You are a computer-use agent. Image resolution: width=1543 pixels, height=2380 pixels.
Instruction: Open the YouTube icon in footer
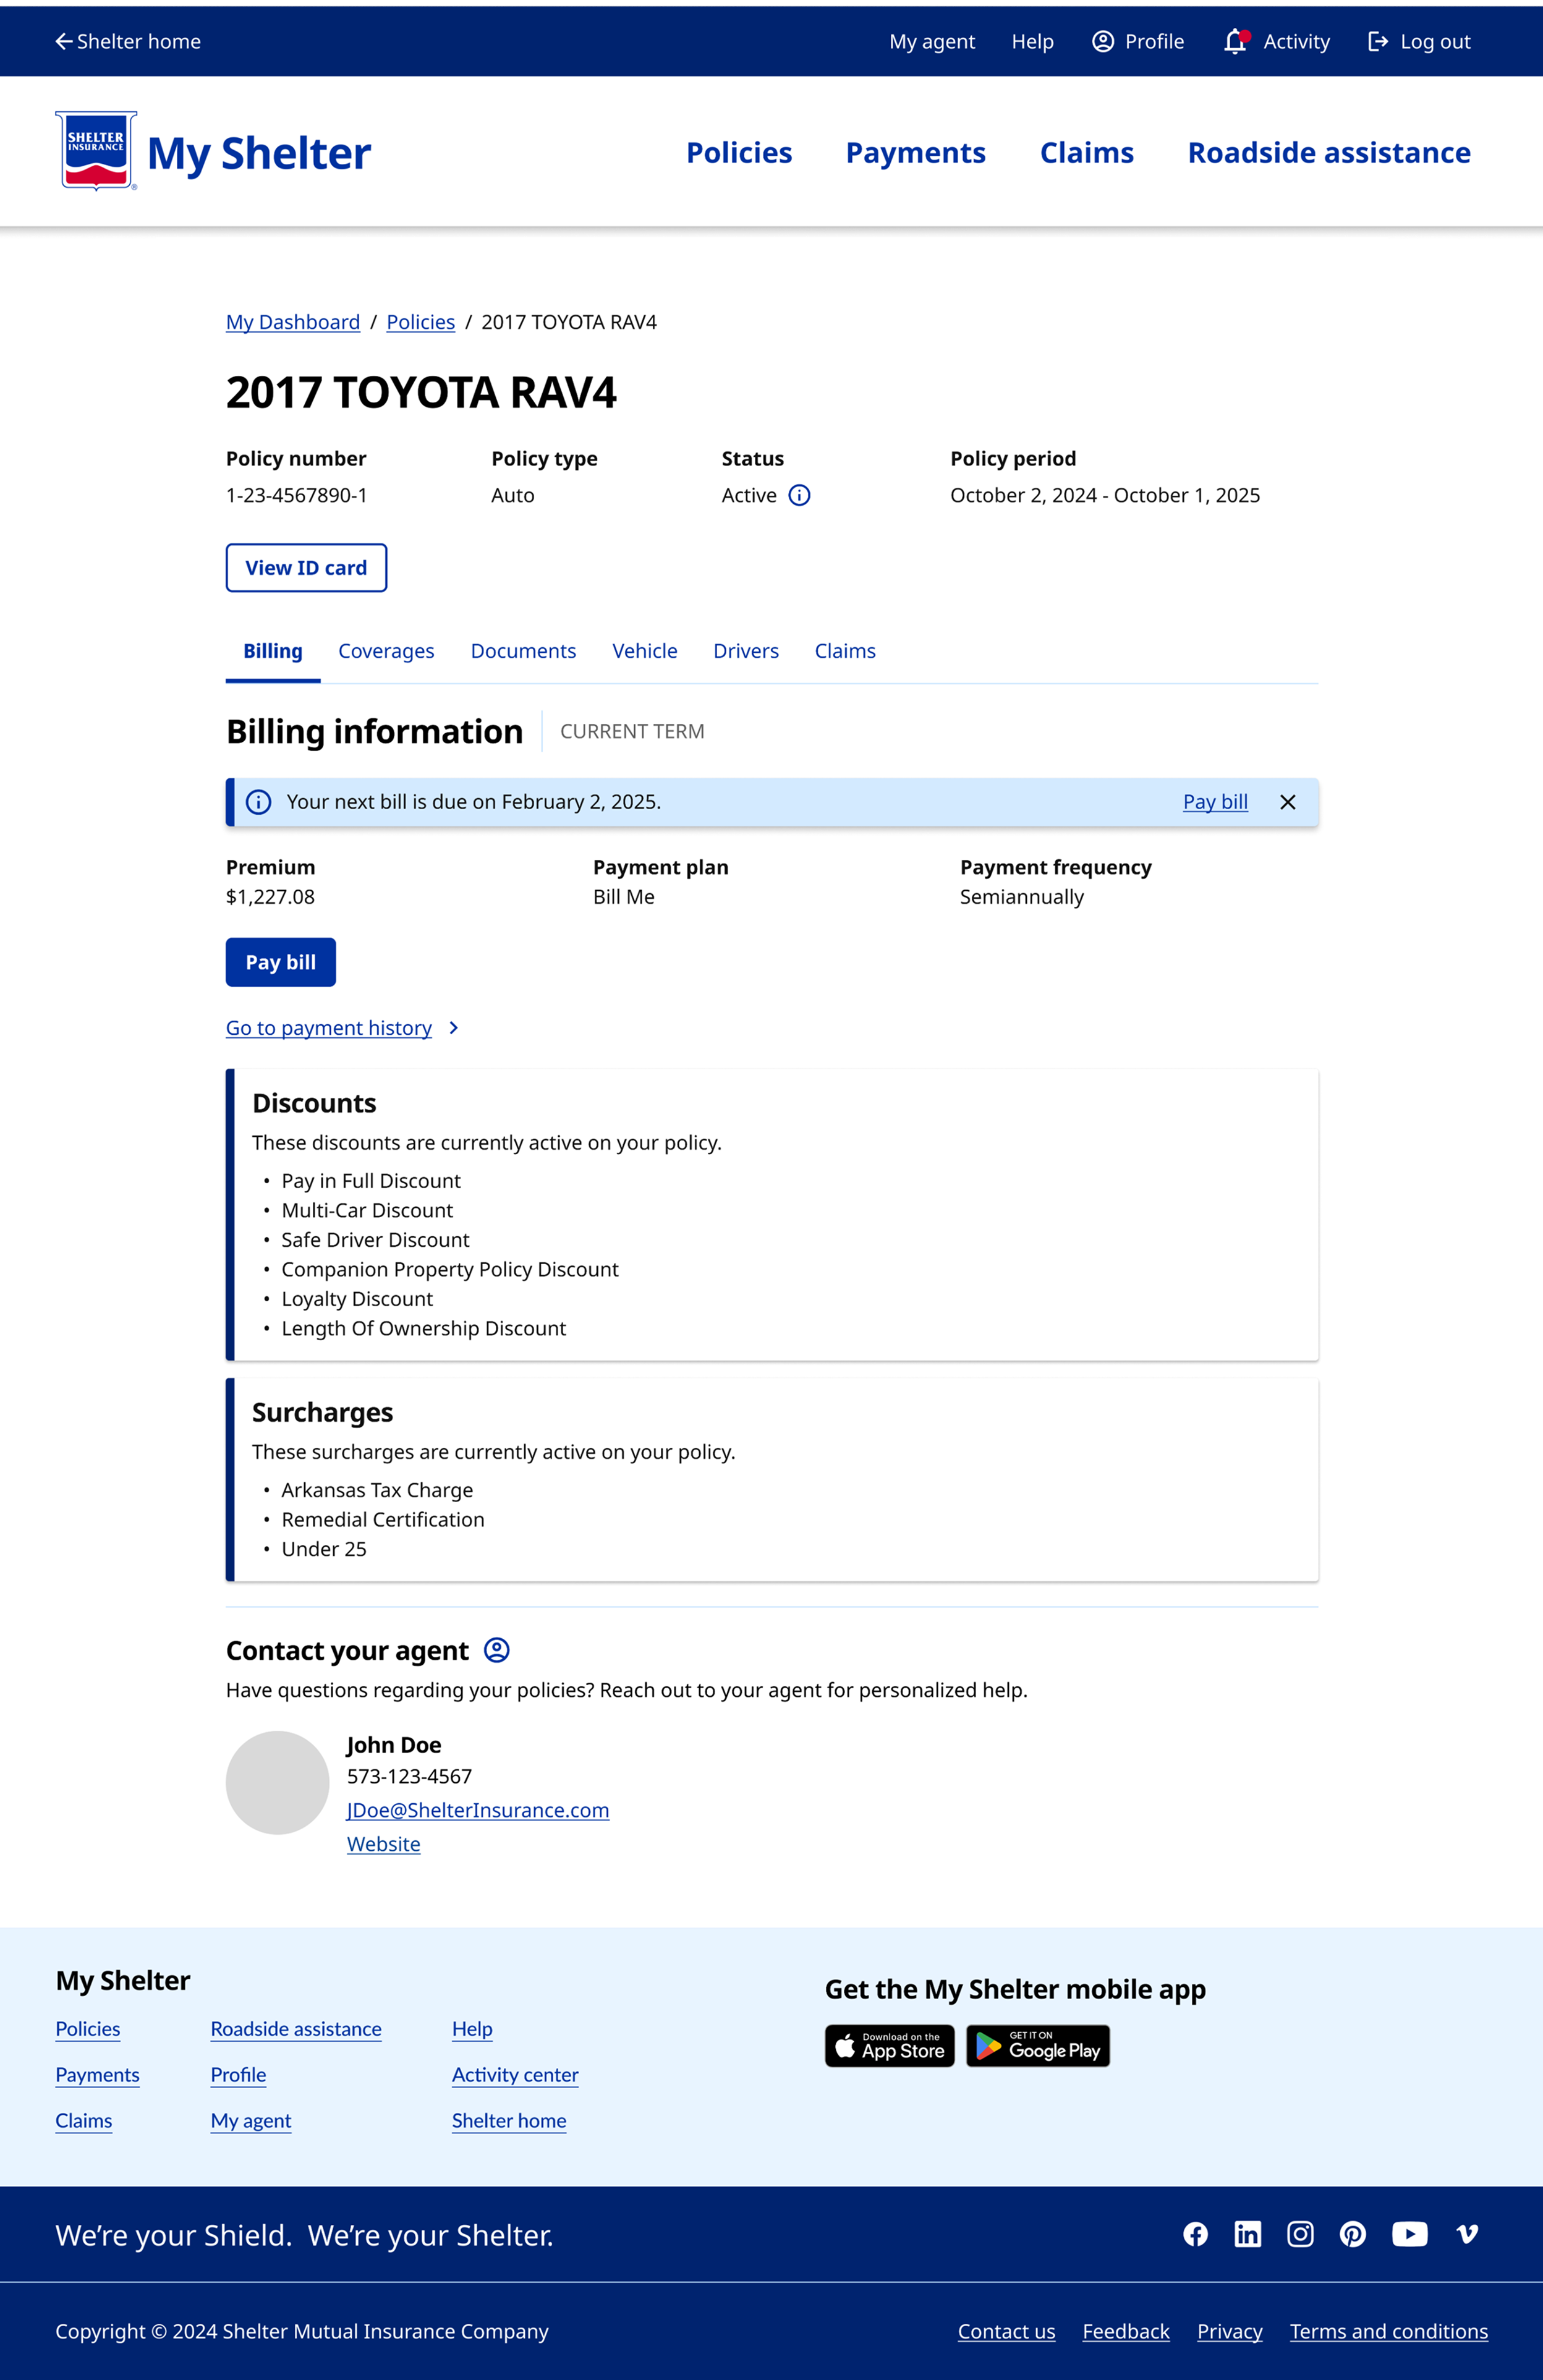[x=1409, y=2234]
